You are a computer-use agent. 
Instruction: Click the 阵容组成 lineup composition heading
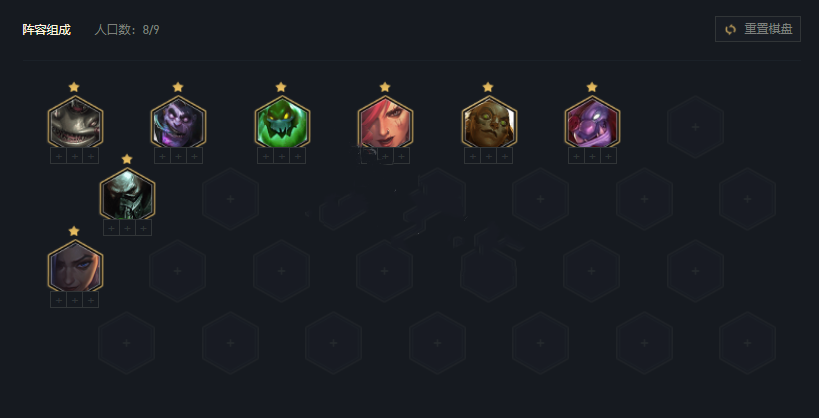pyautogui.click(x=46, y=29)
